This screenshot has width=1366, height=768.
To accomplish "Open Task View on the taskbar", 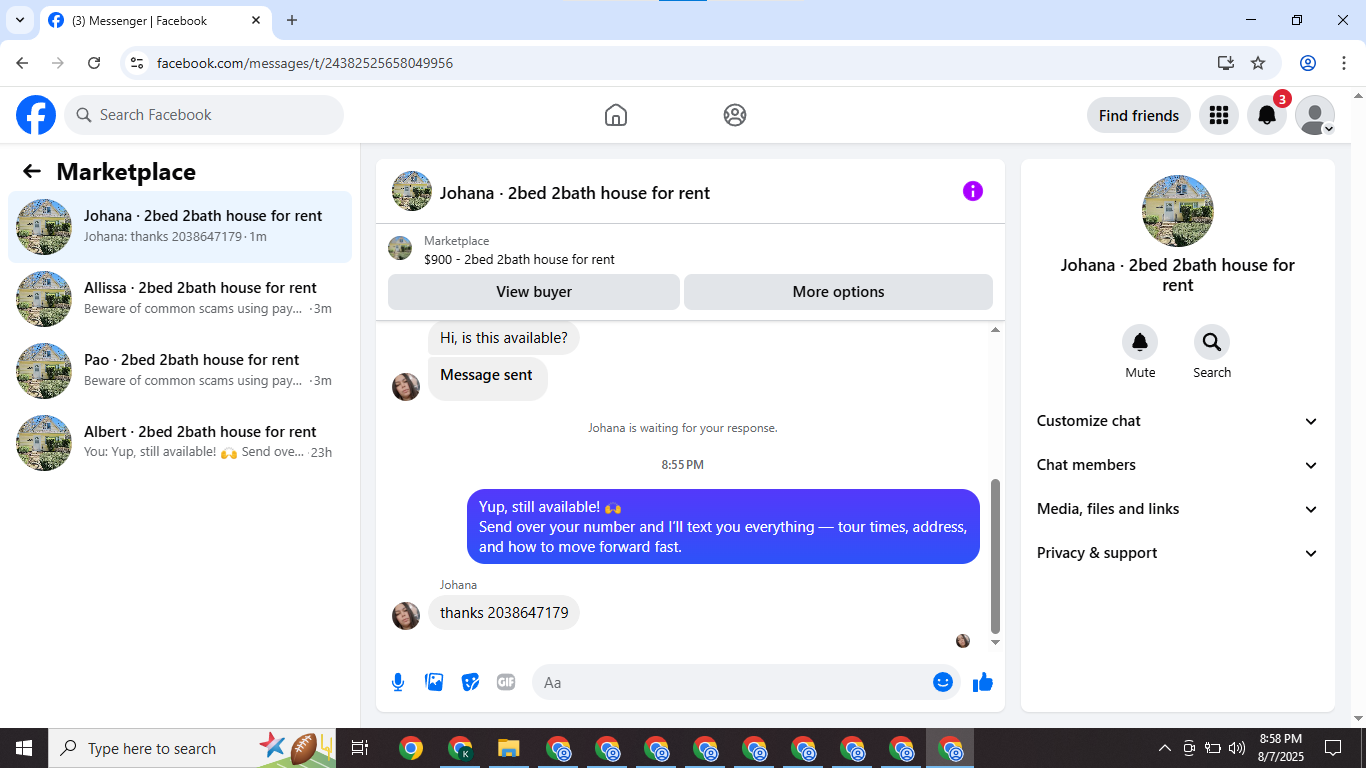I will (361, 748).
